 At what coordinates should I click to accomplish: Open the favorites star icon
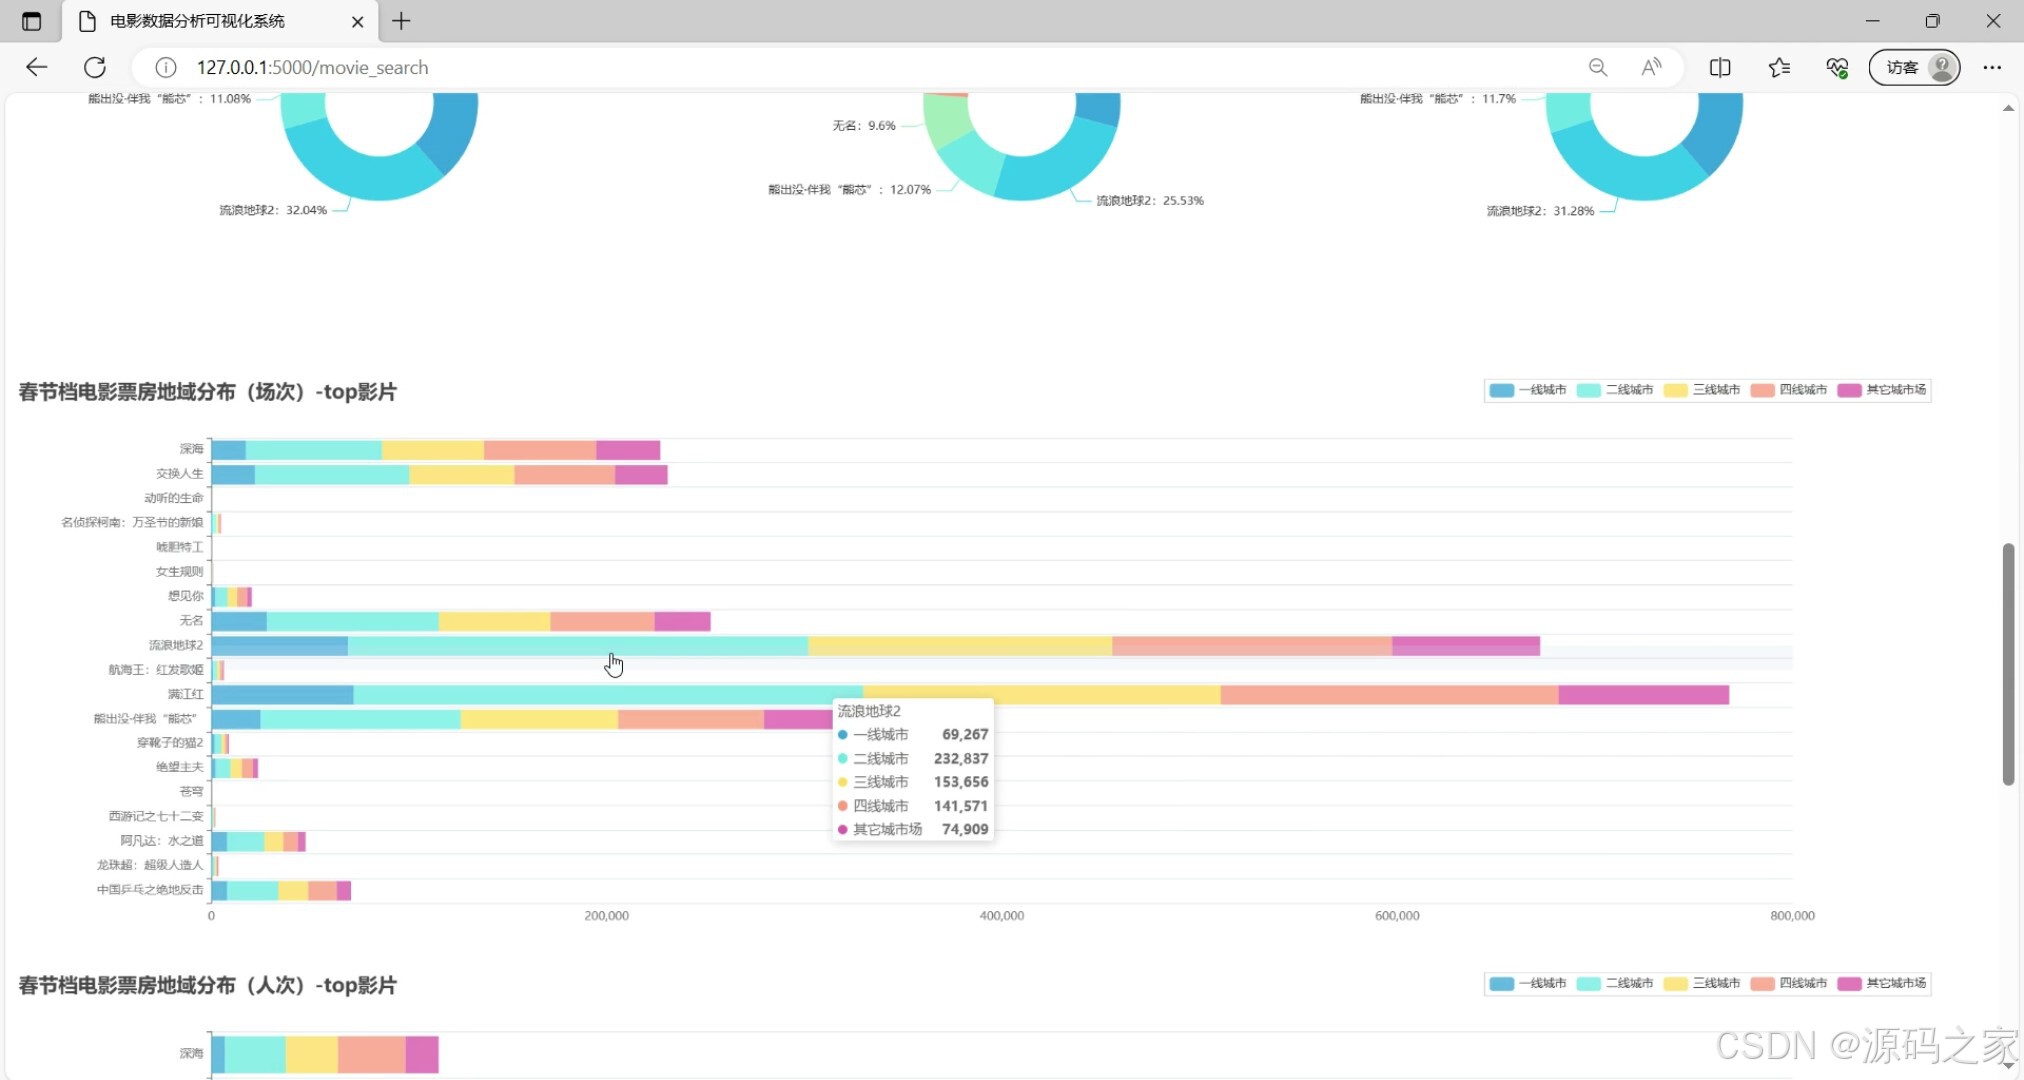pyautogui.click(x=1779, y=67)
